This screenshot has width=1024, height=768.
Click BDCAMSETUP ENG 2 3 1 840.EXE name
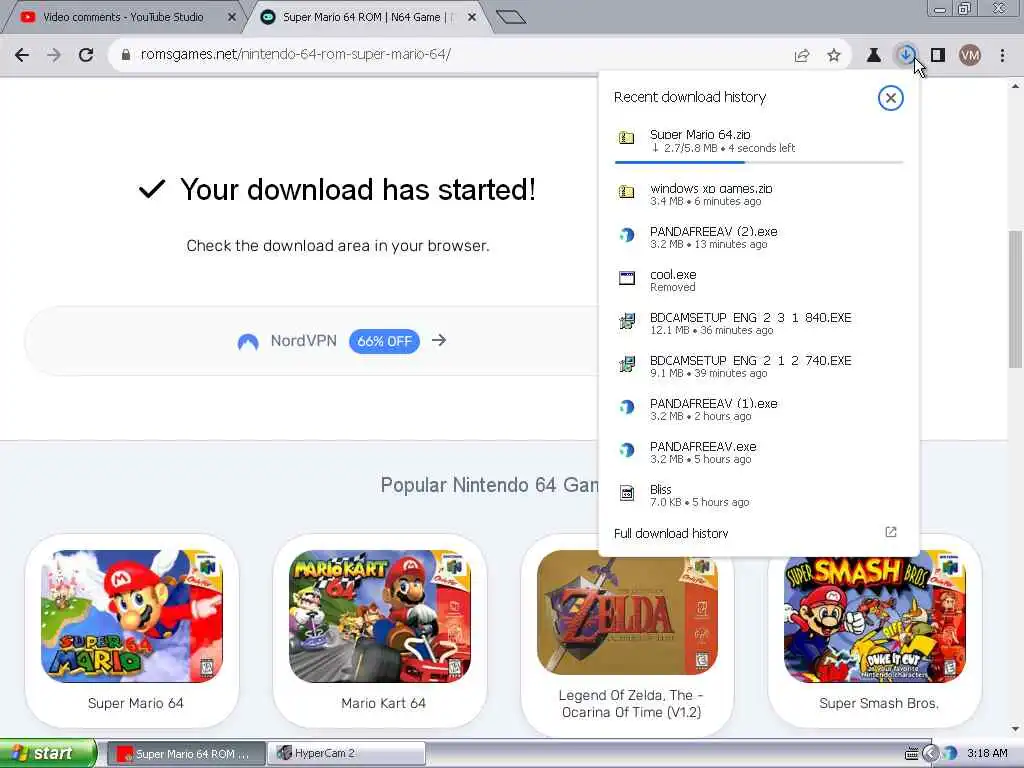coord(750,317)
